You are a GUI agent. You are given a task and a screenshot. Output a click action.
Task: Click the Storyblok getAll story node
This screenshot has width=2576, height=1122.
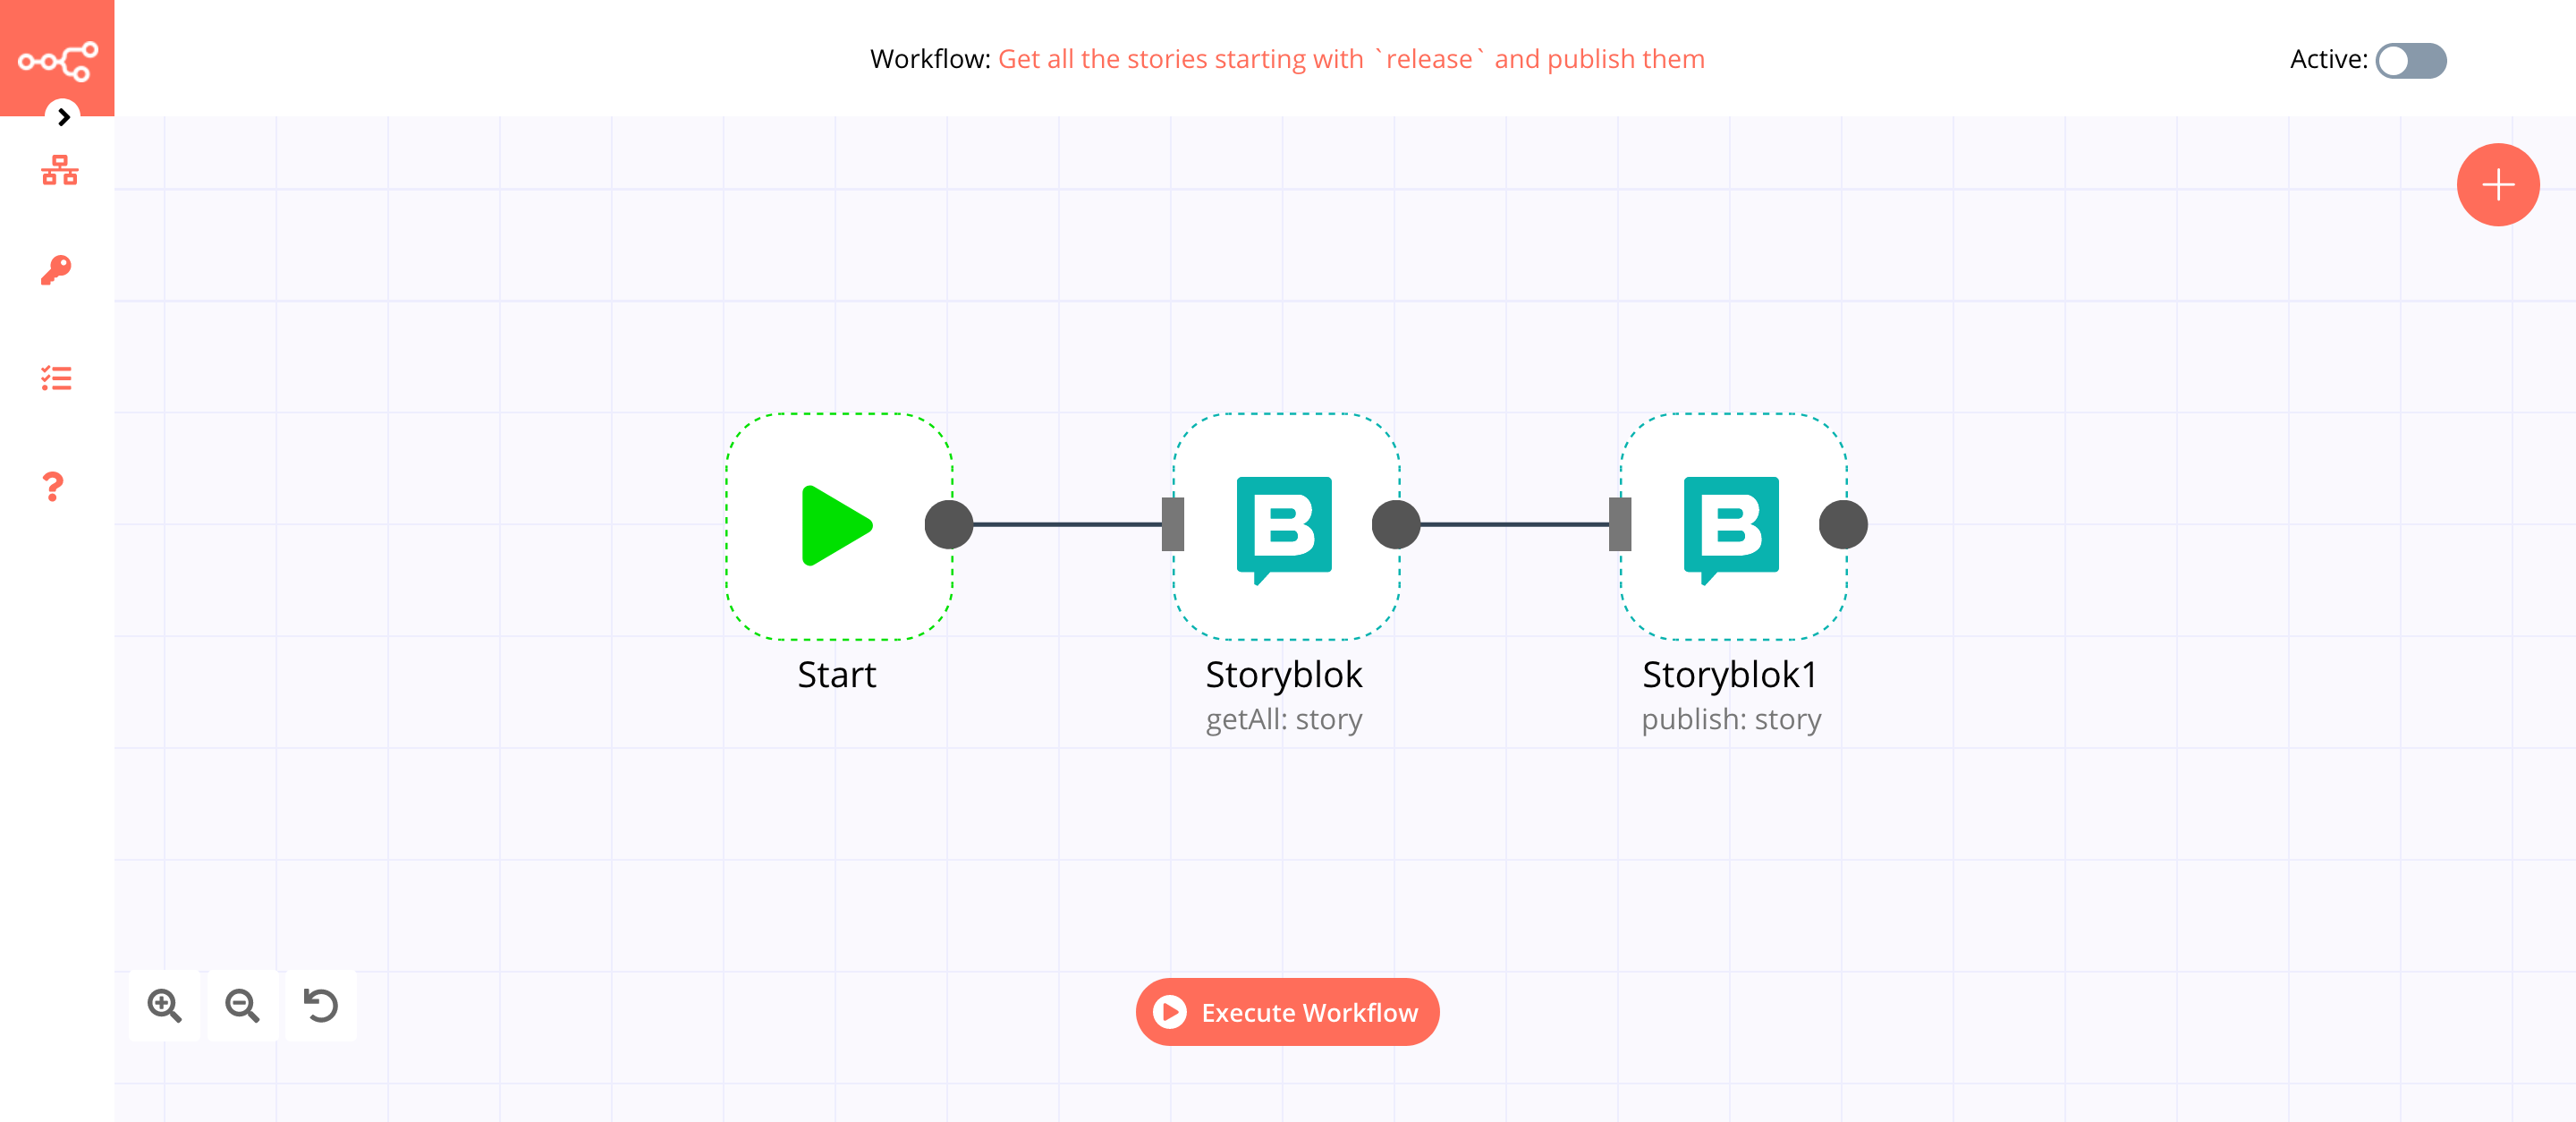point(1288,526)
